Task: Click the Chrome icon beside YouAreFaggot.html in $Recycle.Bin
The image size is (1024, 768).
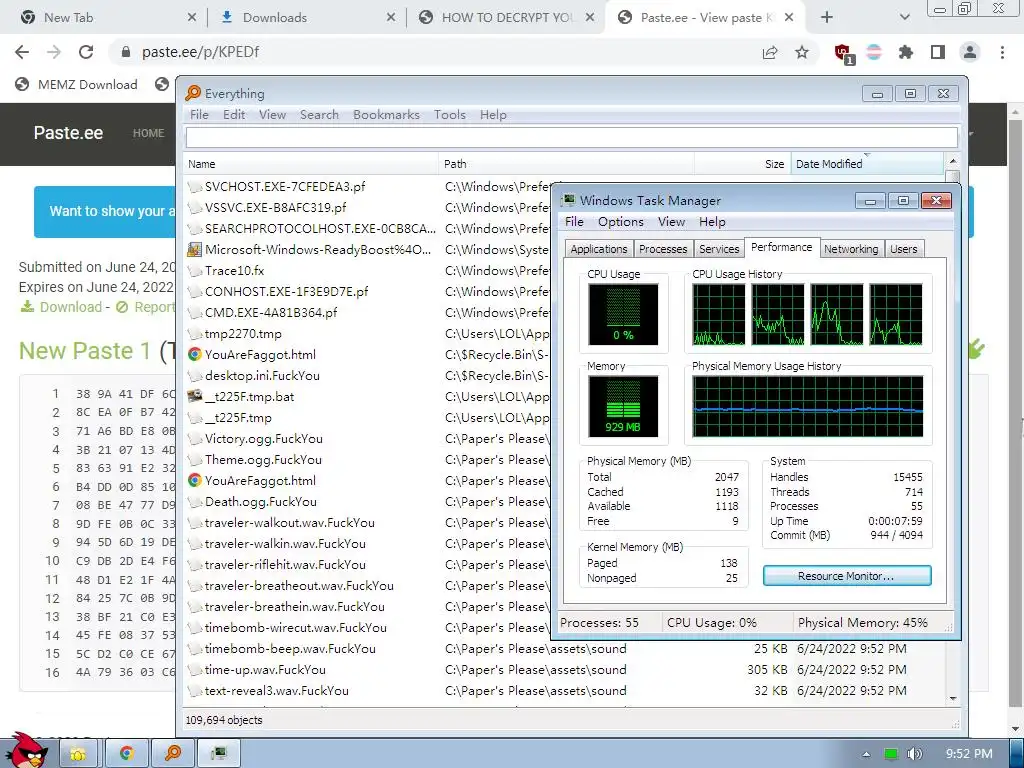Action: pos(194,355)
